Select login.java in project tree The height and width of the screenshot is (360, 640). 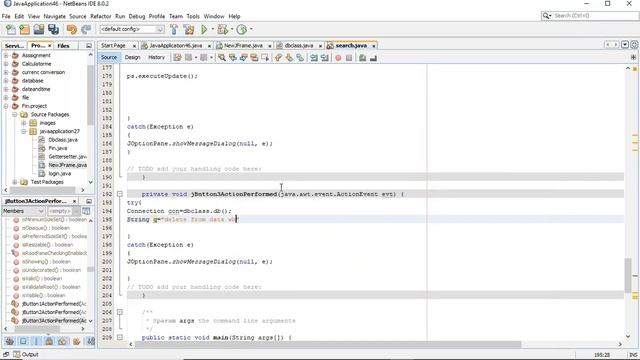(x=60, y=173)
